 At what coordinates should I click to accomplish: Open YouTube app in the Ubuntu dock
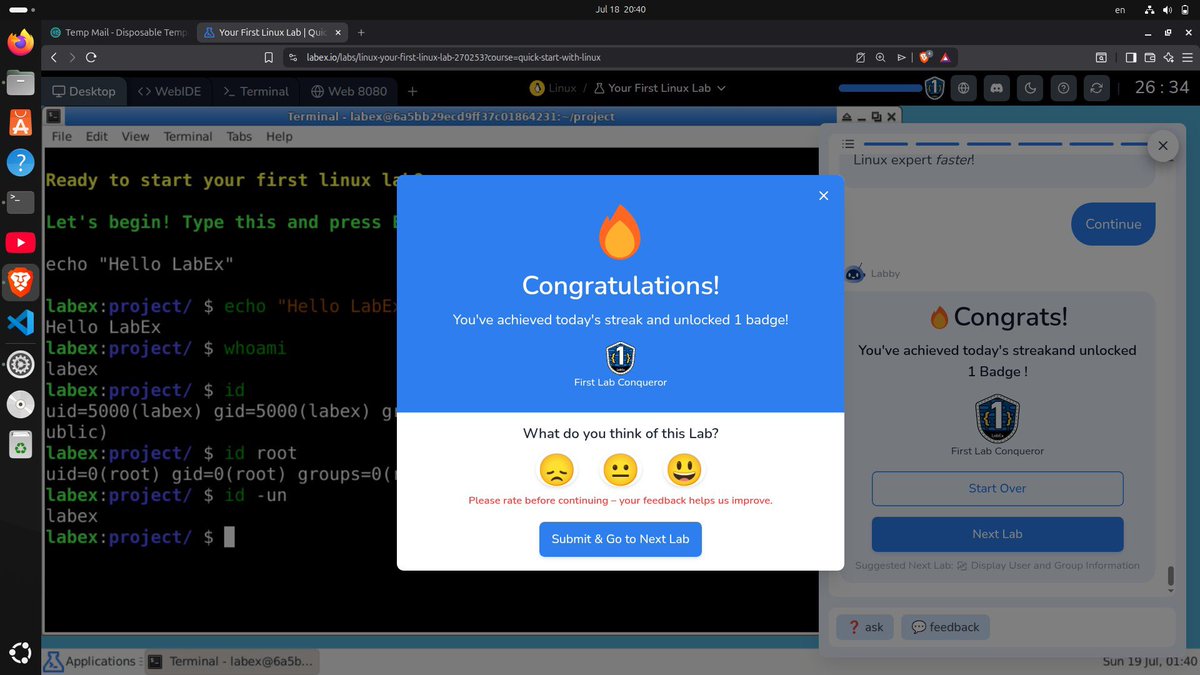click(20, 242)
